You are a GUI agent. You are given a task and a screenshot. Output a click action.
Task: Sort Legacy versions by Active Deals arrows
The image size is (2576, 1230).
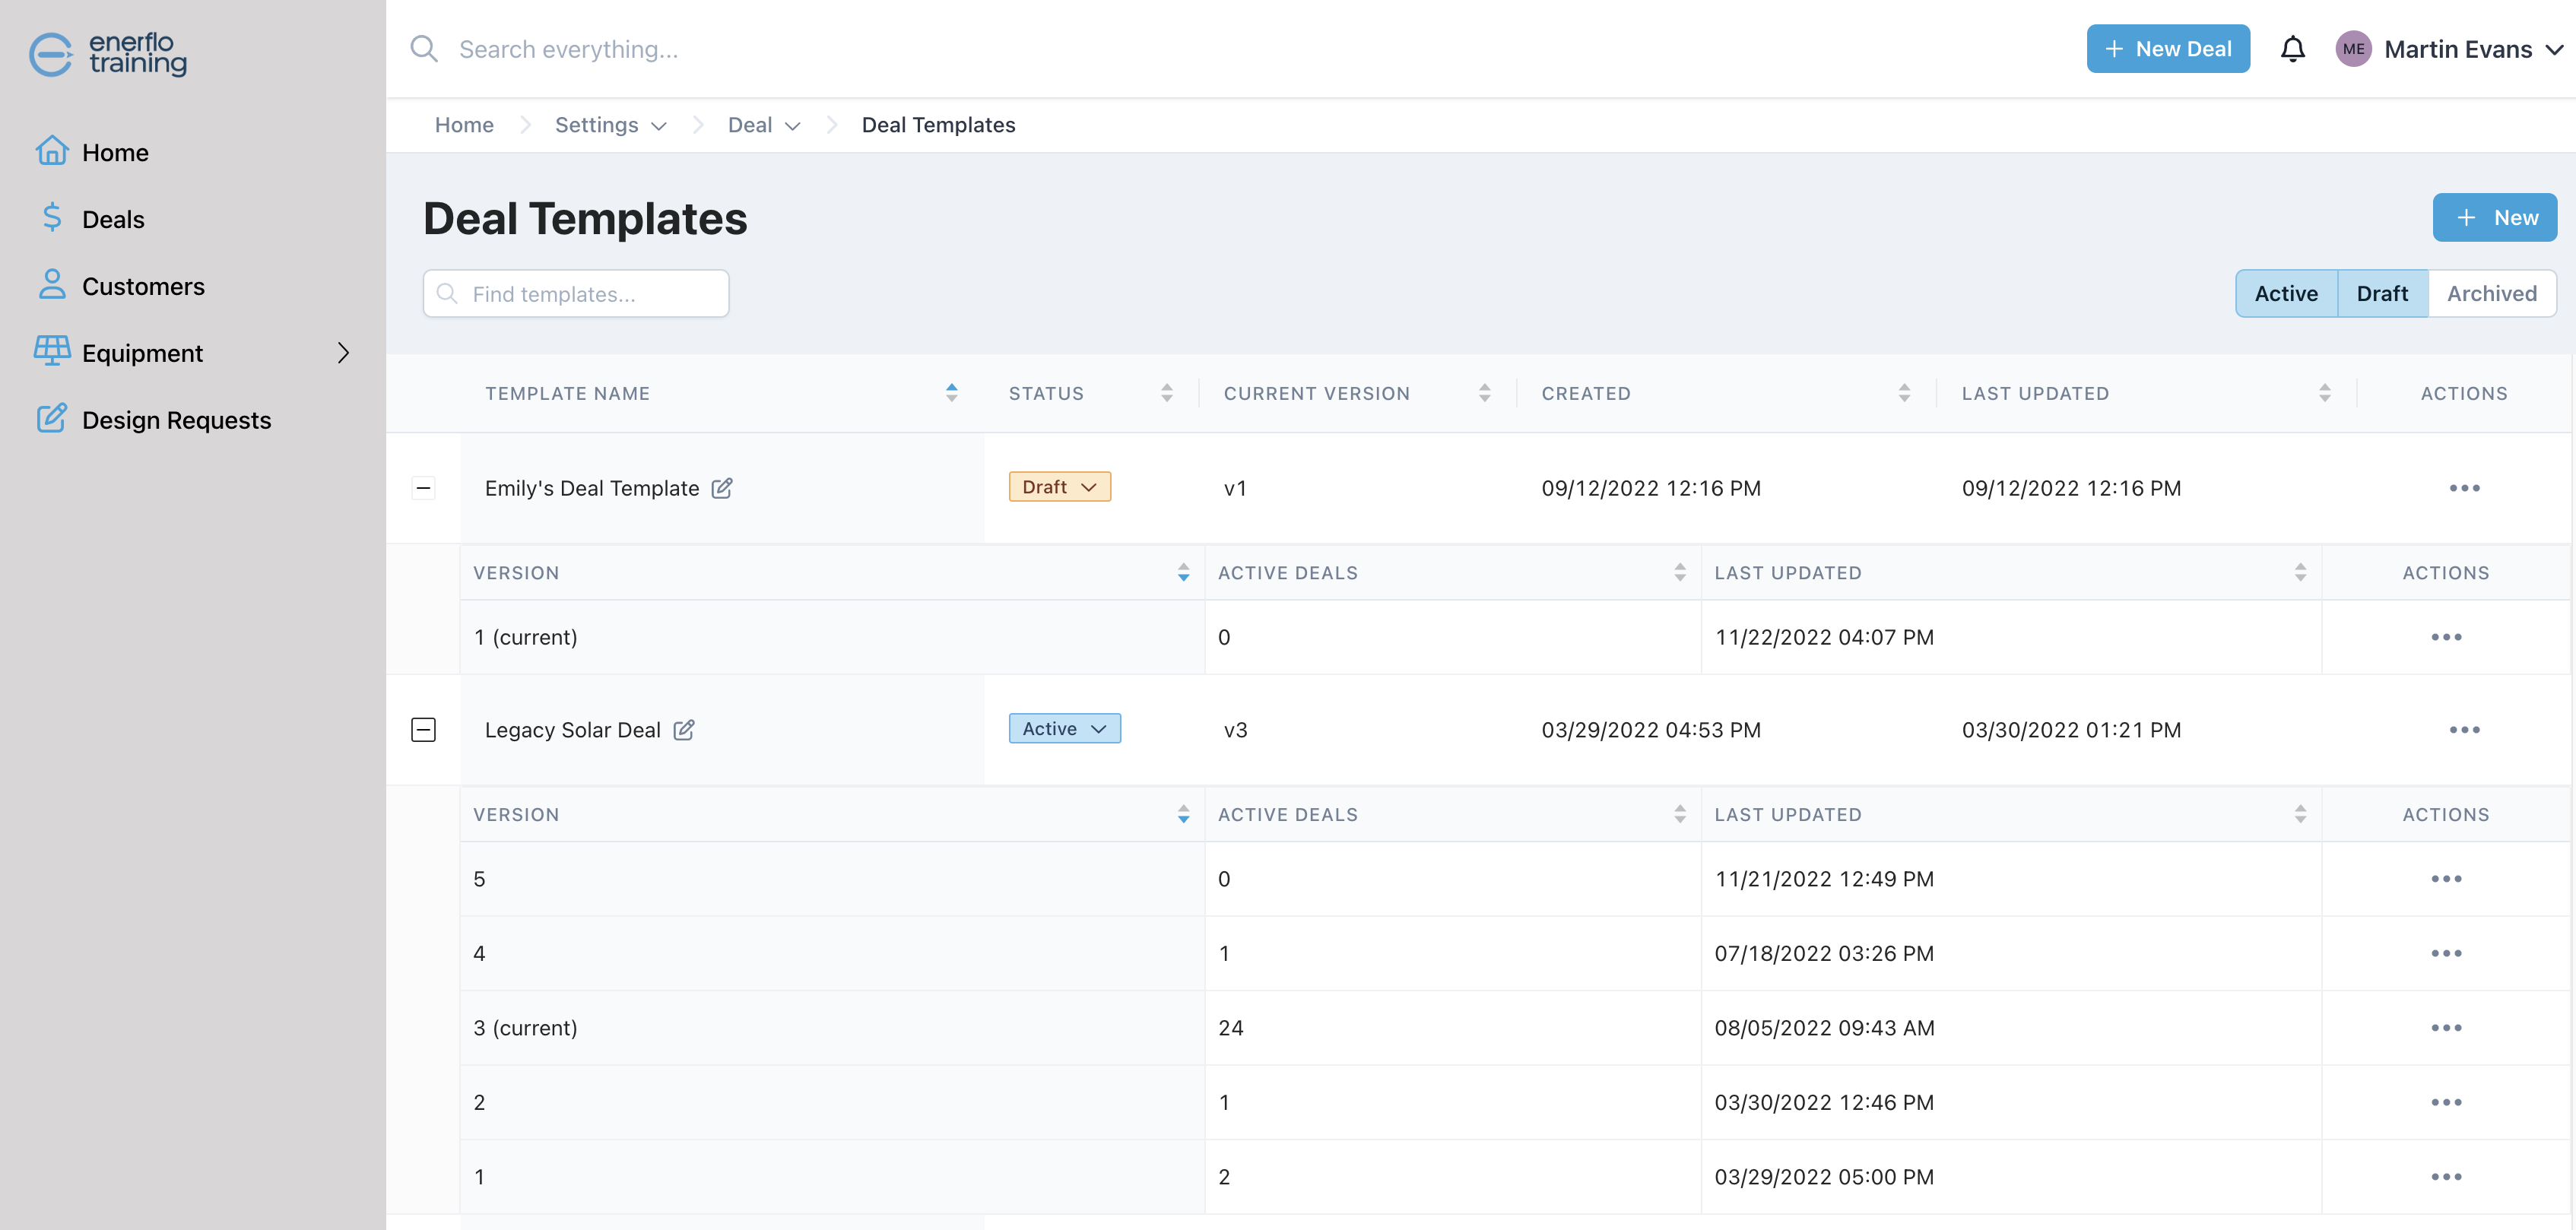click(x=1680, y=814)
